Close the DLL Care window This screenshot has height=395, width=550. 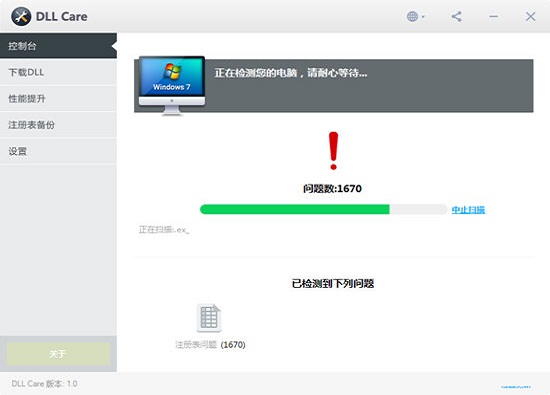pos(530,16)
